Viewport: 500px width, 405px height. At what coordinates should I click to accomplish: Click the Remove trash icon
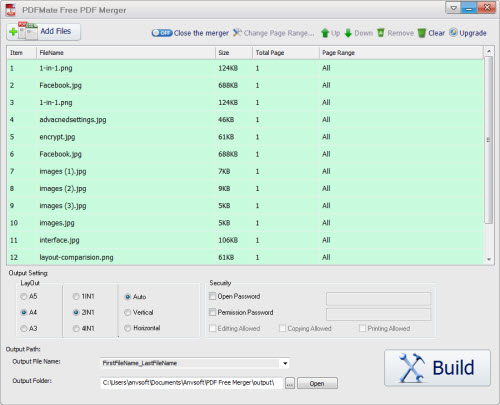tap(381, 33)
